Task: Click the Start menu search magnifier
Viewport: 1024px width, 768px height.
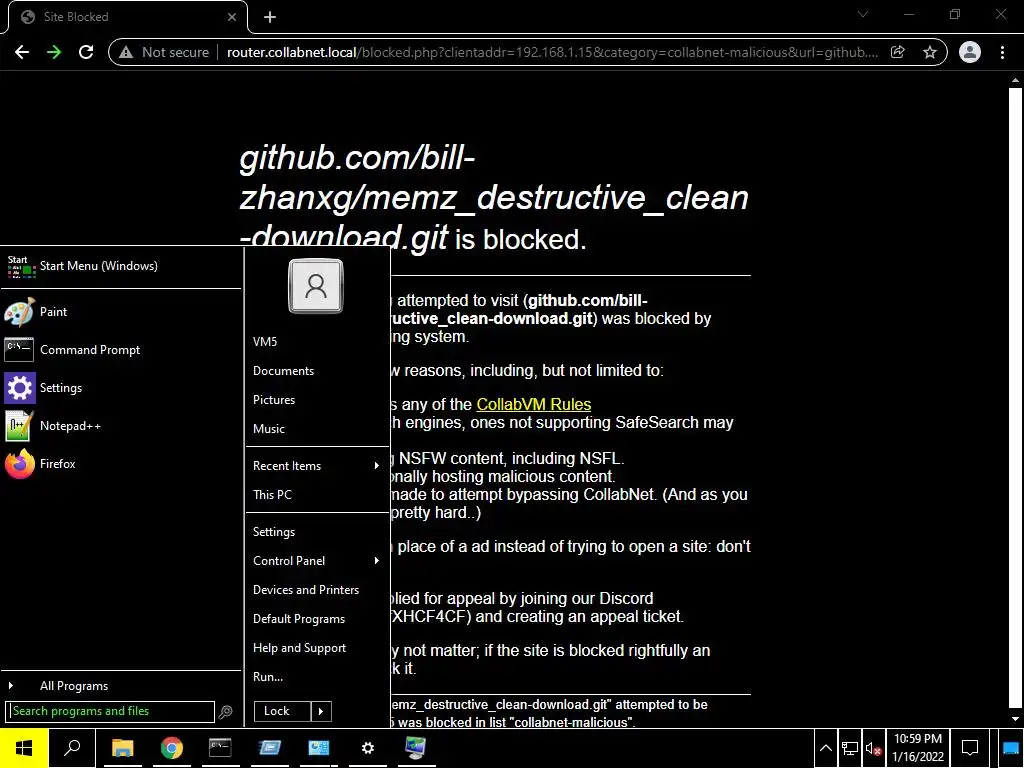Action: pyautogui.click(x=225, y=712)
